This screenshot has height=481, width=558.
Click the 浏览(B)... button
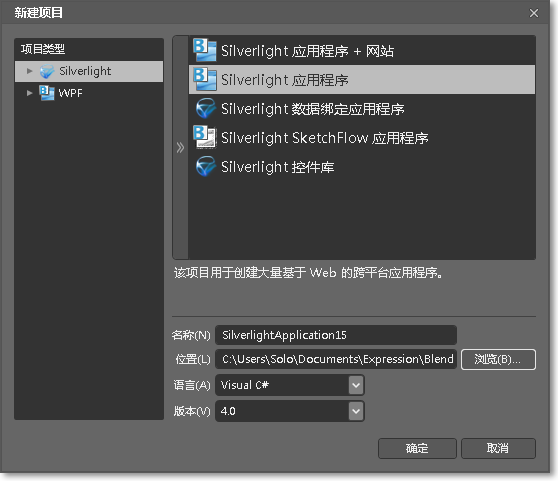(x=498, y=359)
